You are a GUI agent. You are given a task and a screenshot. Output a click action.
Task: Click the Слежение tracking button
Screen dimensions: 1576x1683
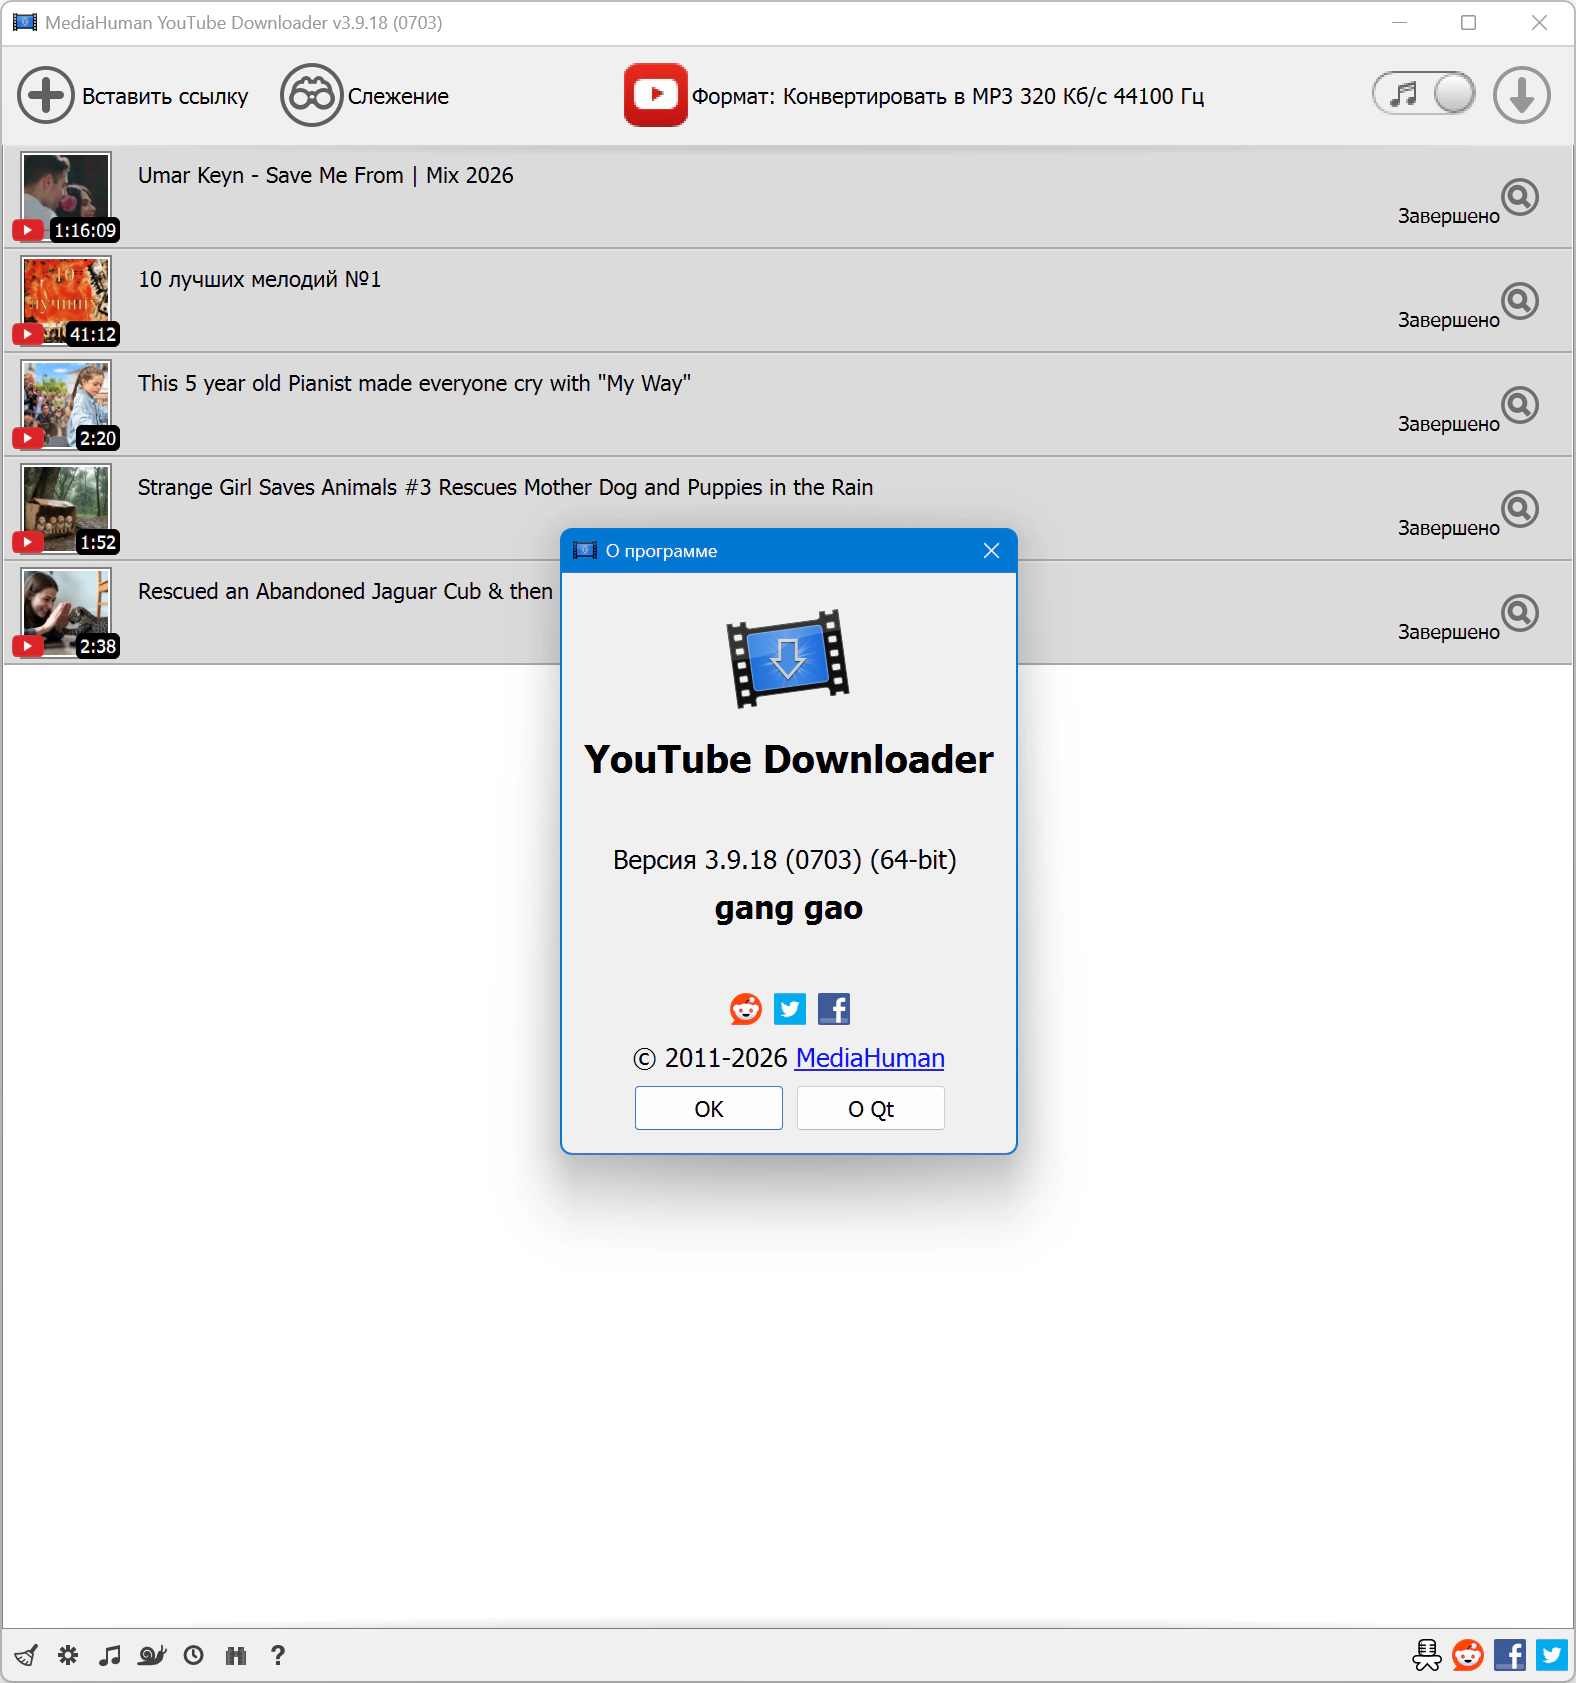pos(366,96)
